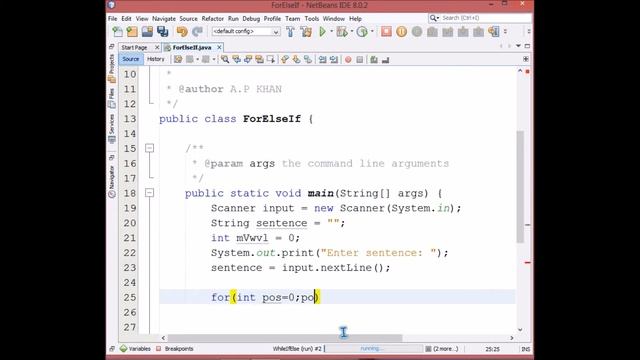Open the Breakpoints window button

coord(175,349)
